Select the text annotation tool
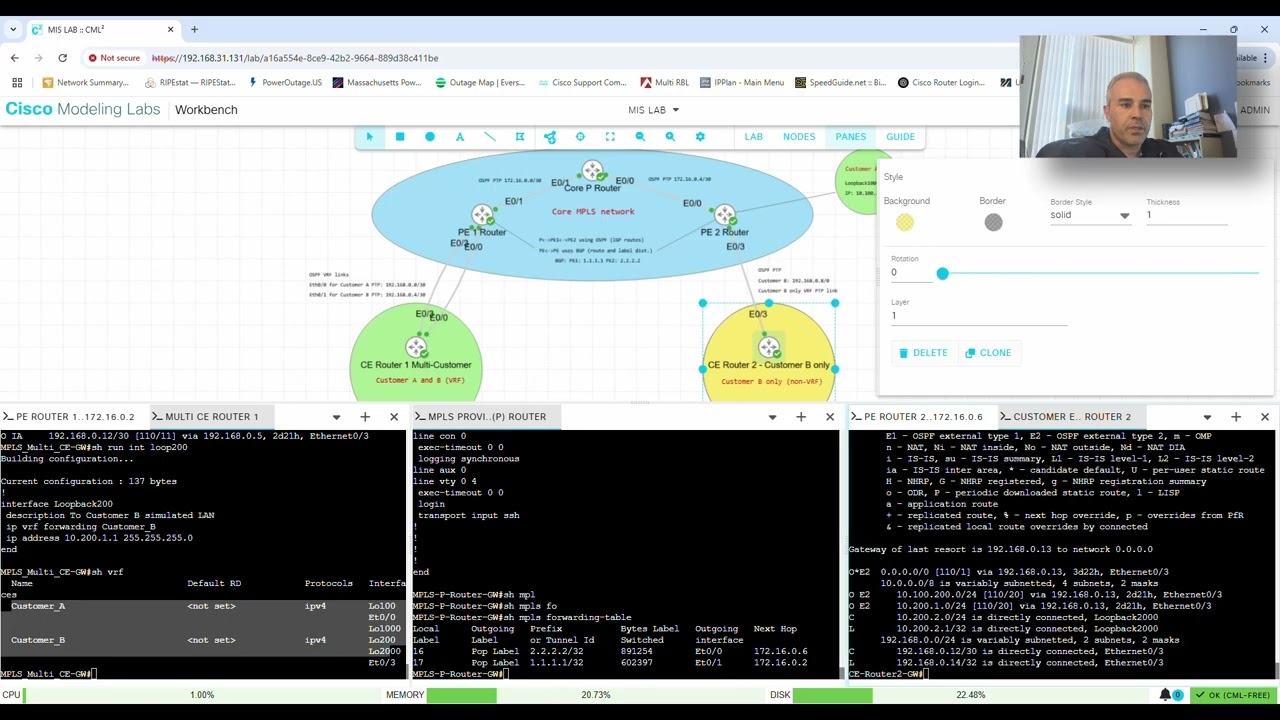The image size is (1280, 720). pyautogui.click(x=460, y=137)
